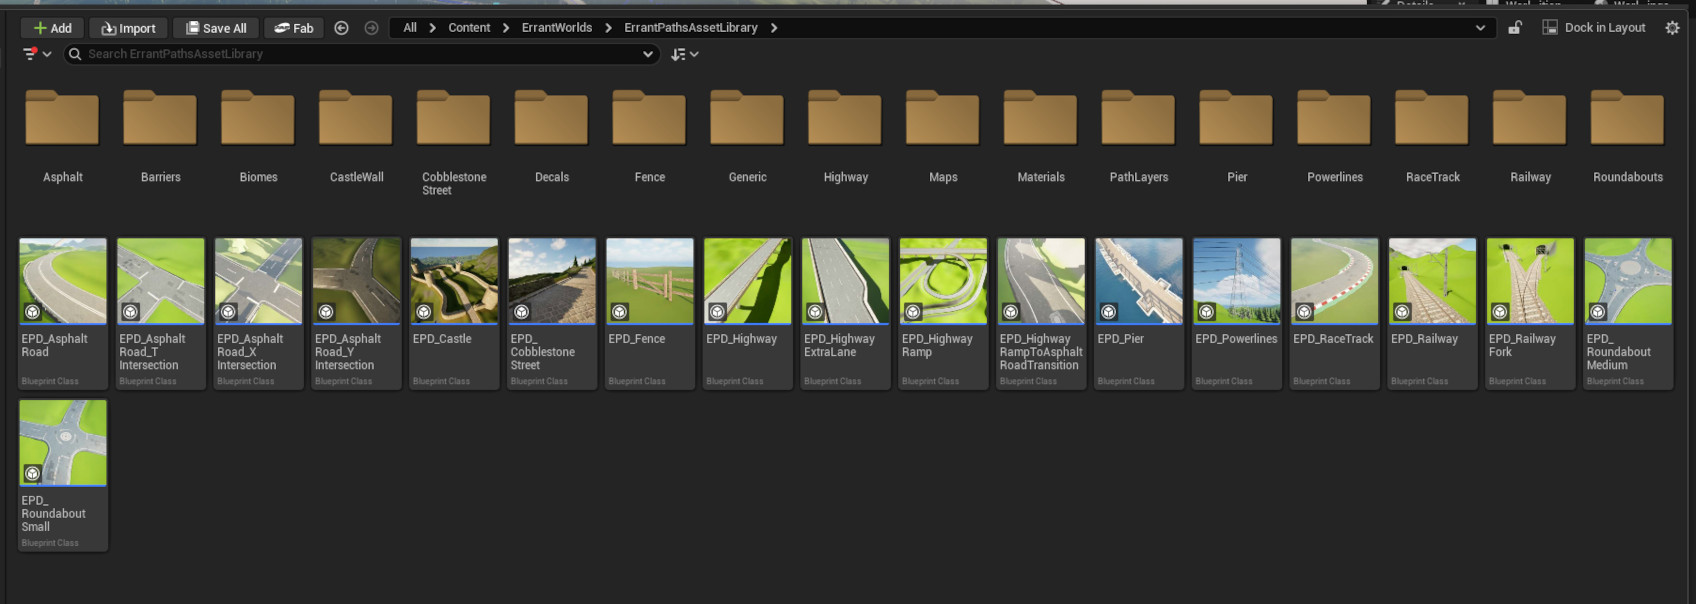Open the Highway folder

pos(845,118)
